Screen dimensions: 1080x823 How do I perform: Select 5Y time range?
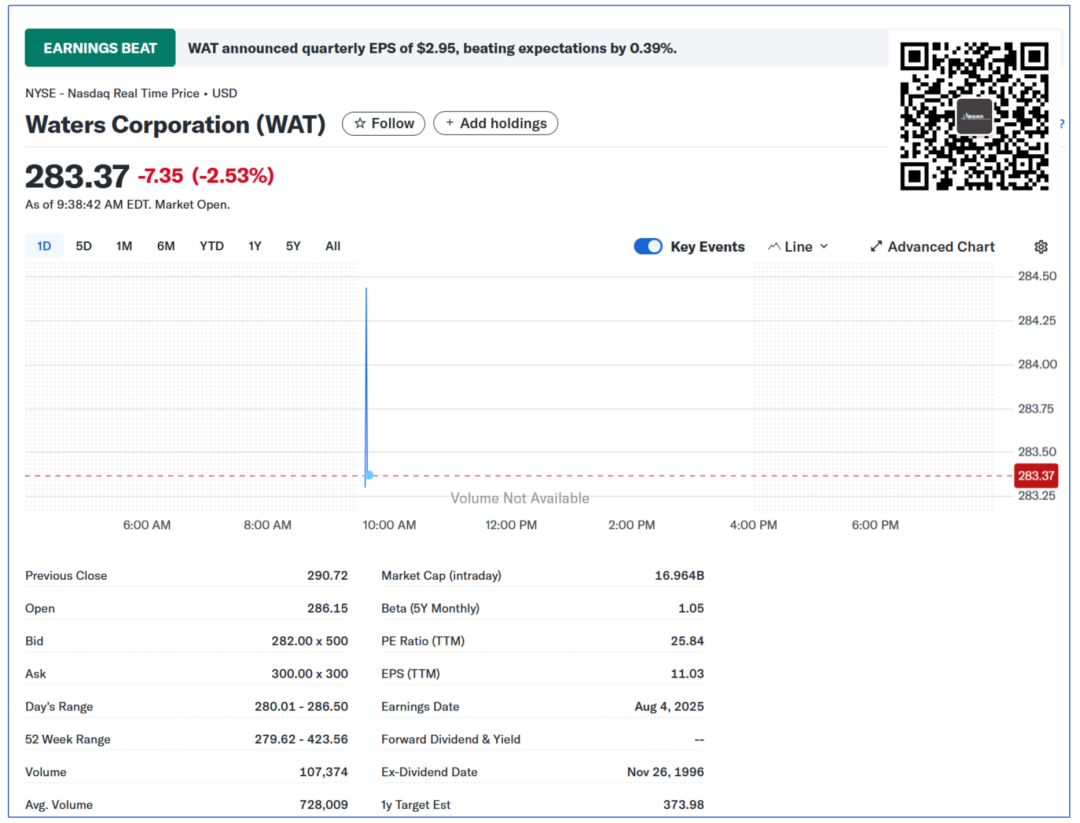[293, 246]
